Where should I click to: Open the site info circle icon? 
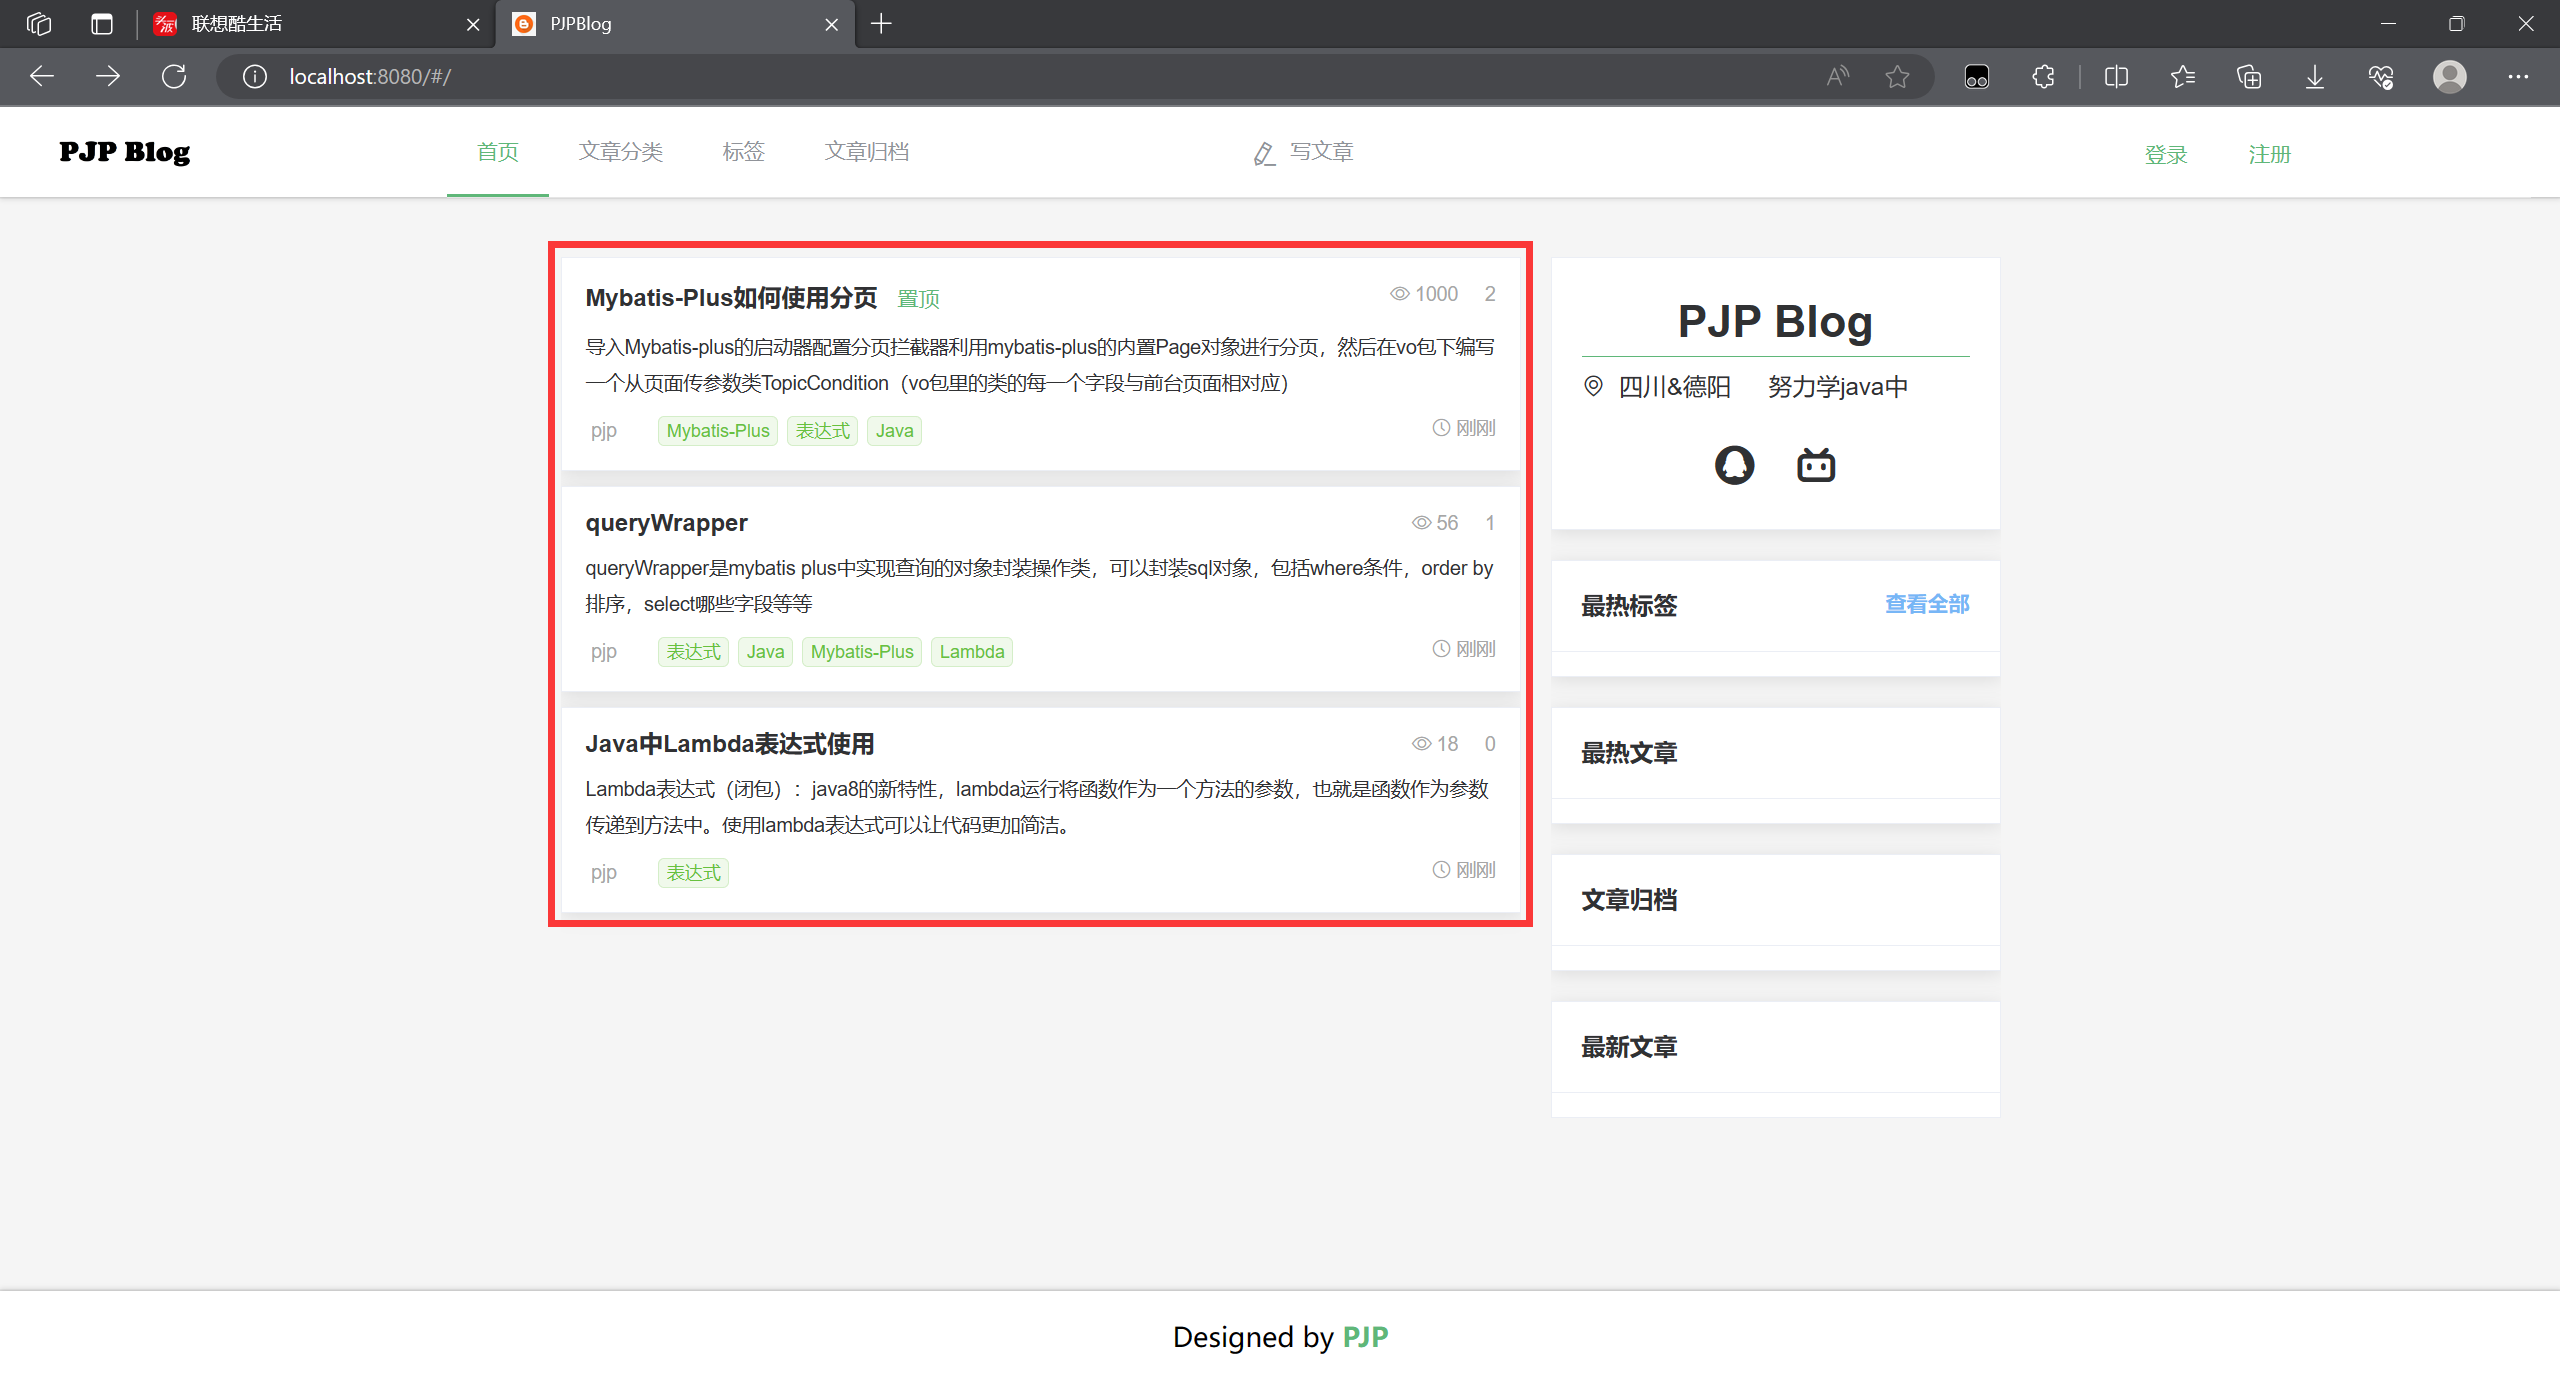pyautogui.click(x=255, y=77)
